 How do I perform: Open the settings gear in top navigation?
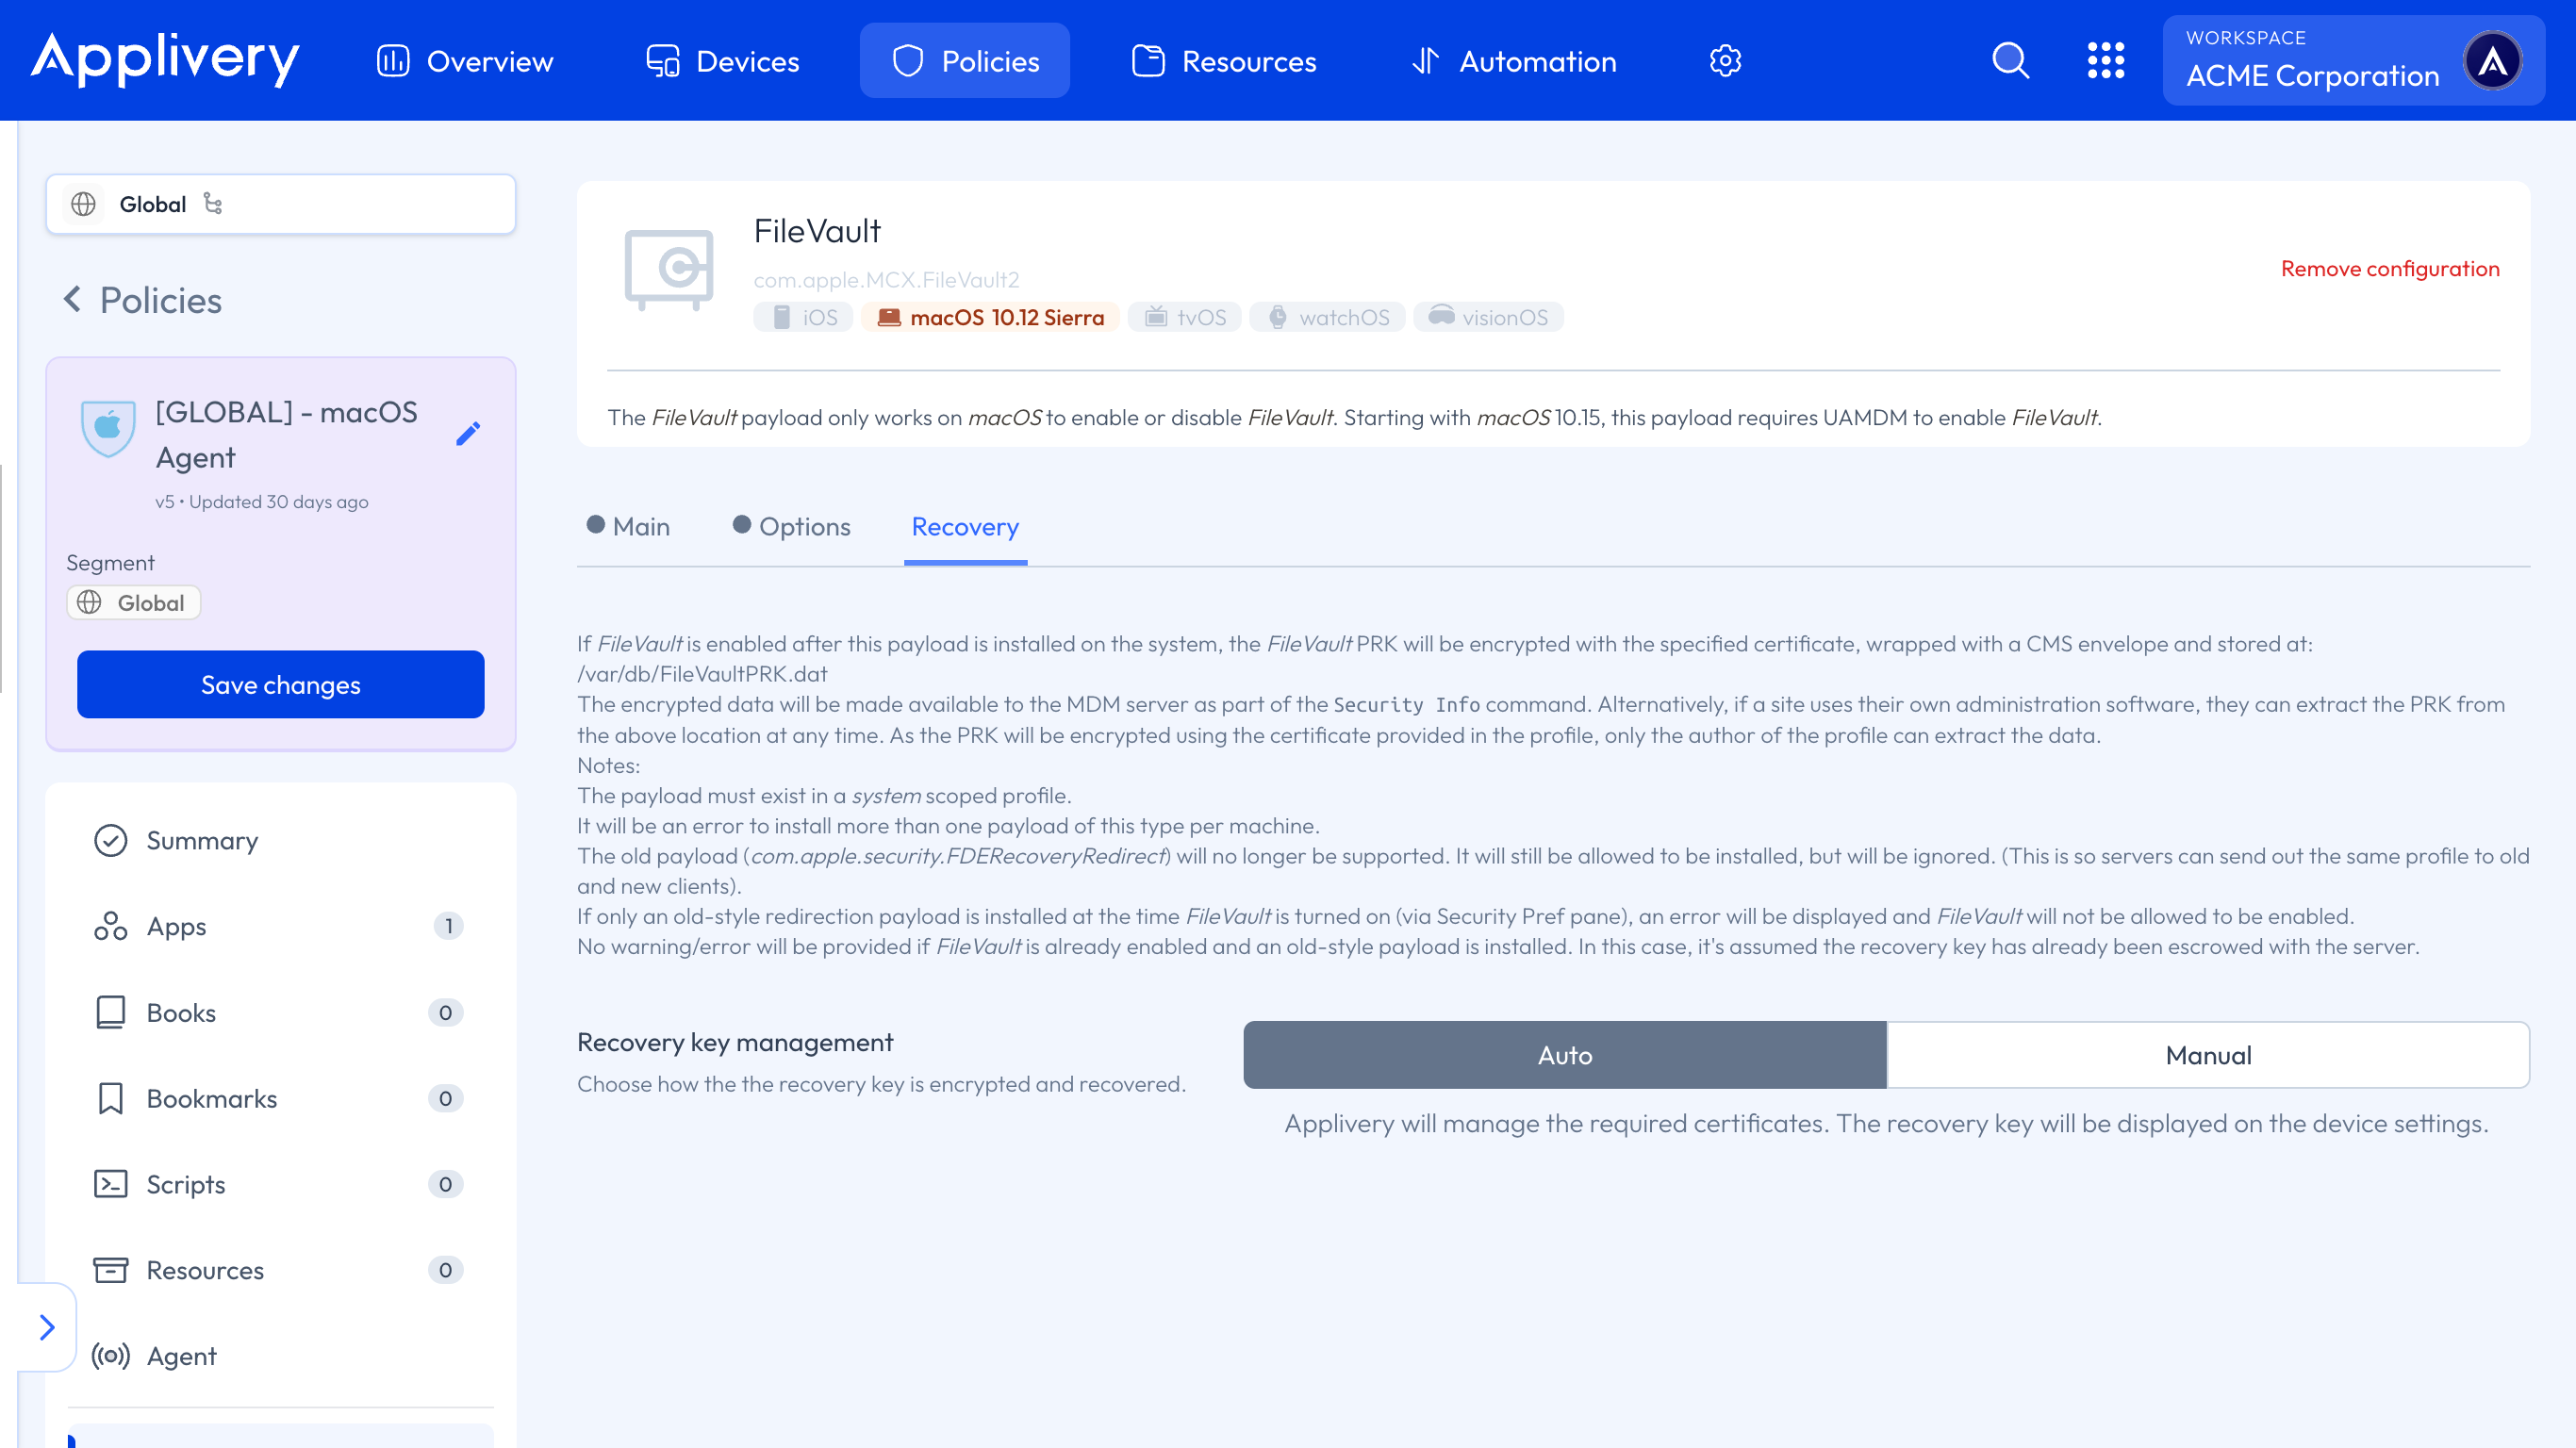pyautogui.click(x=1725, y=61)
